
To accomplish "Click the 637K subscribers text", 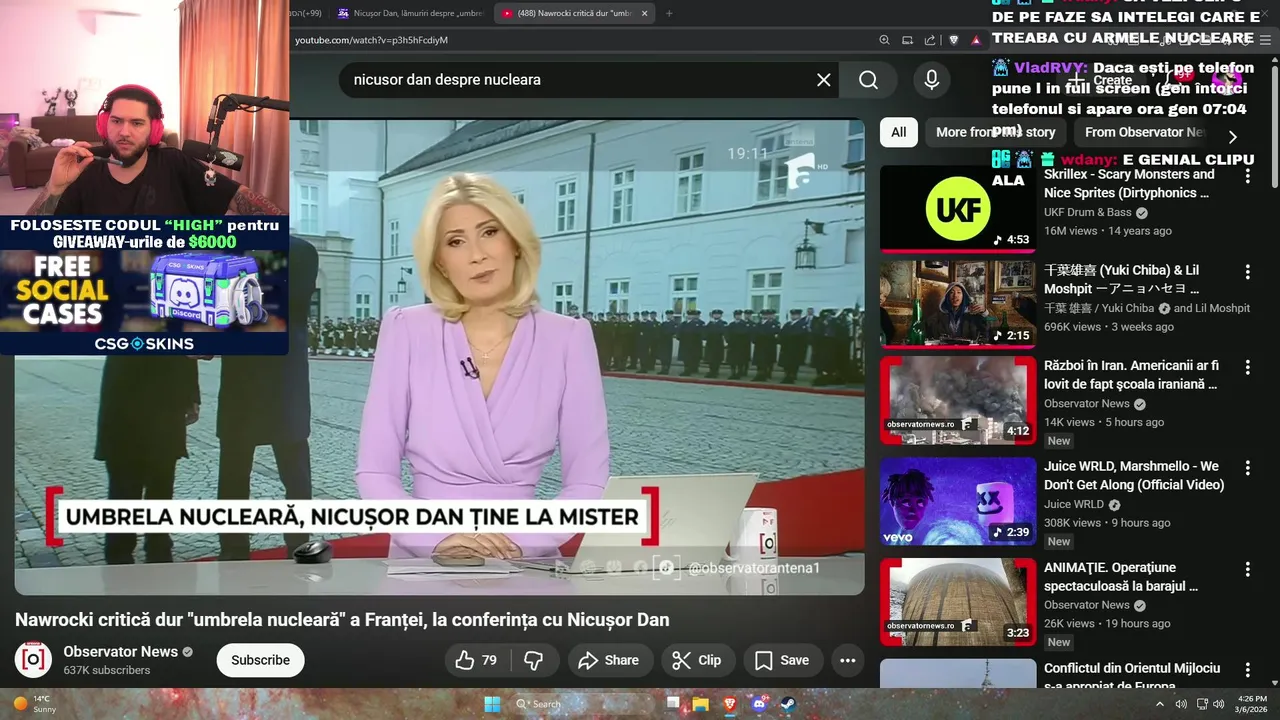I will (107, 670).
